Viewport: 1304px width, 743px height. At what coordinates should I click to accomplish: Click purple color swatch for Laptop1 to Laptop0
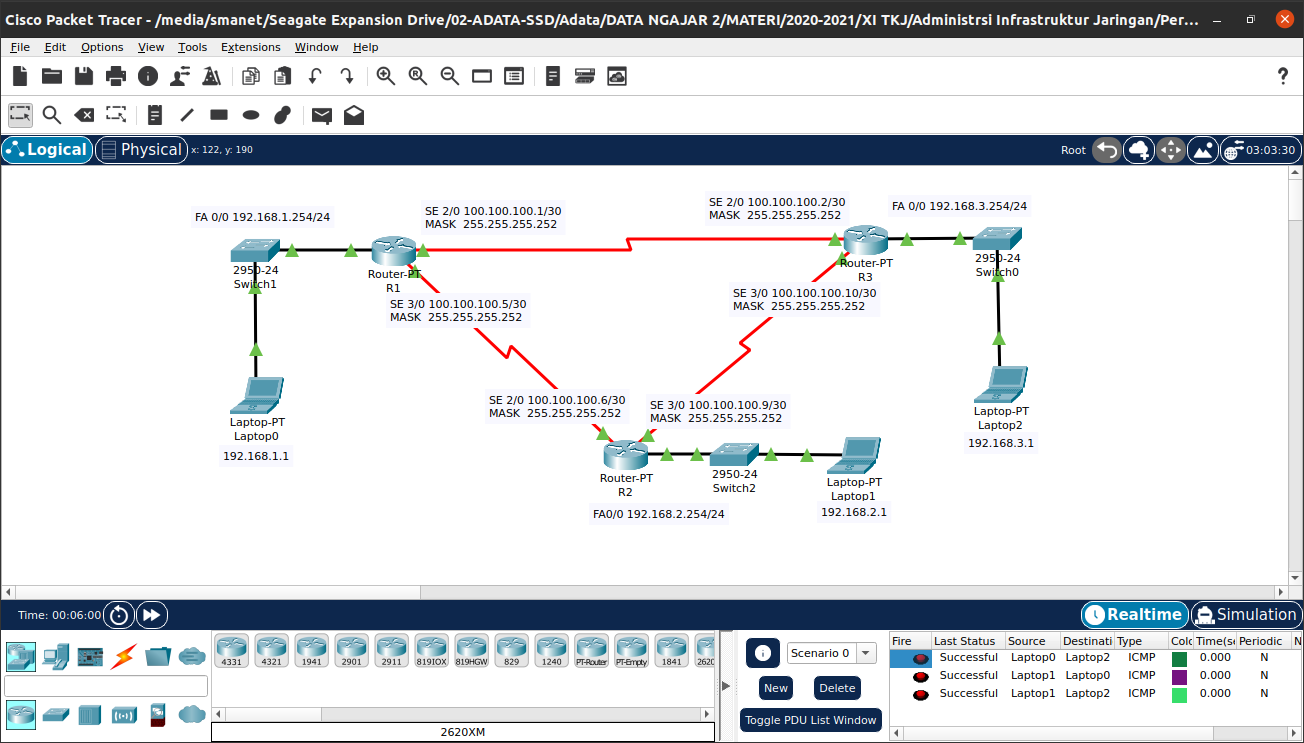click(1179, 677)
